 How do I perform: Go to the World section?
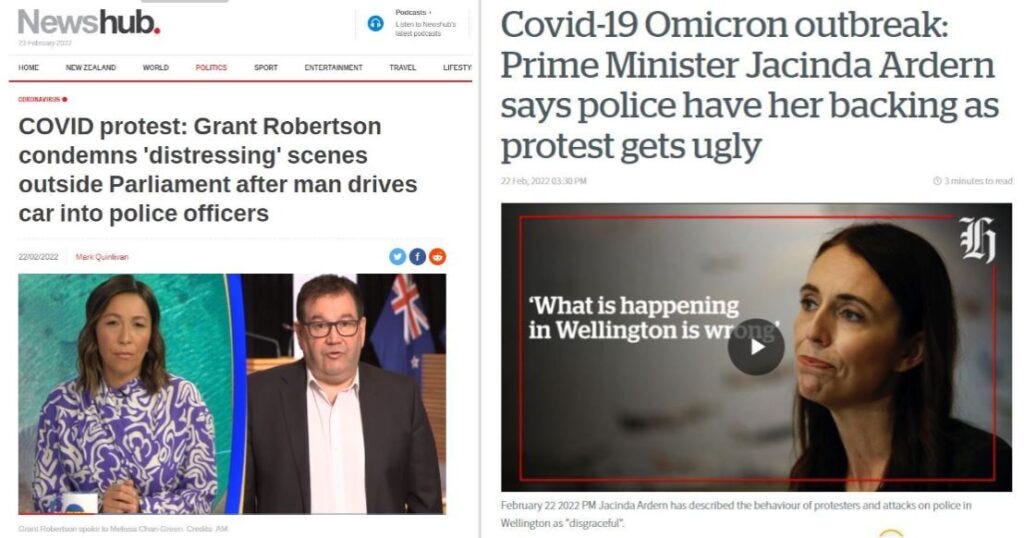tap(155, 67)
